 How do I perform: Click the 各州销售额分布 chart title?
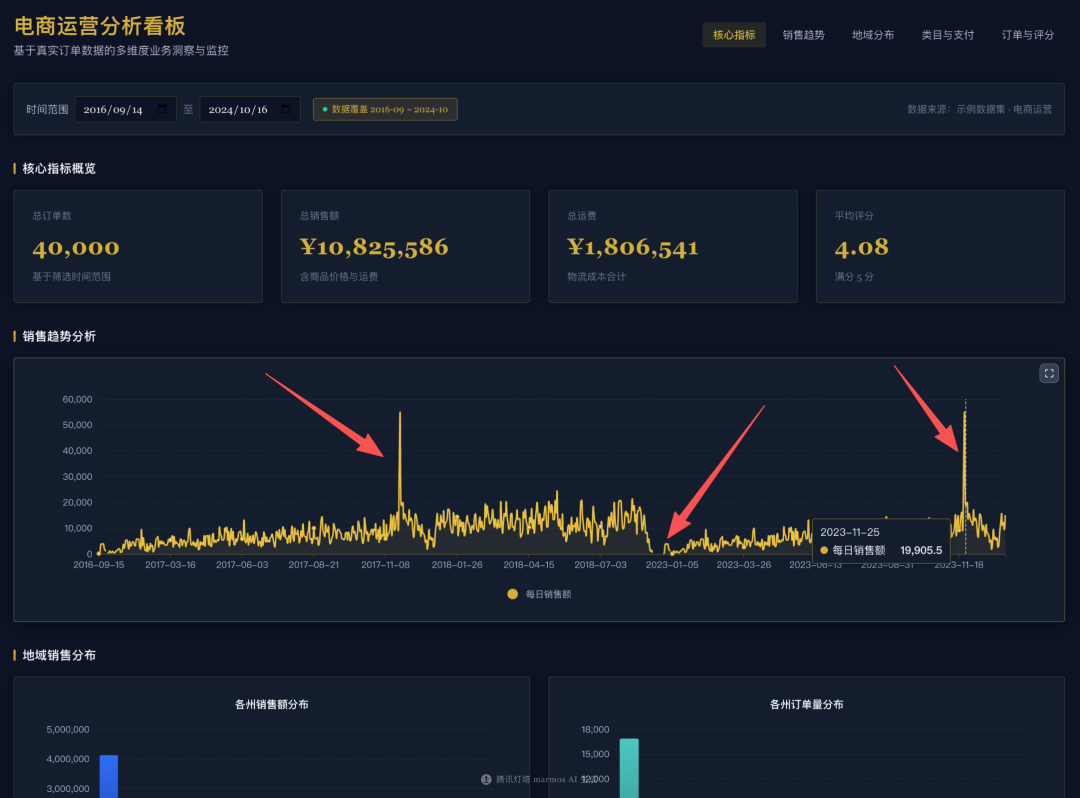[x=271, y=704]
